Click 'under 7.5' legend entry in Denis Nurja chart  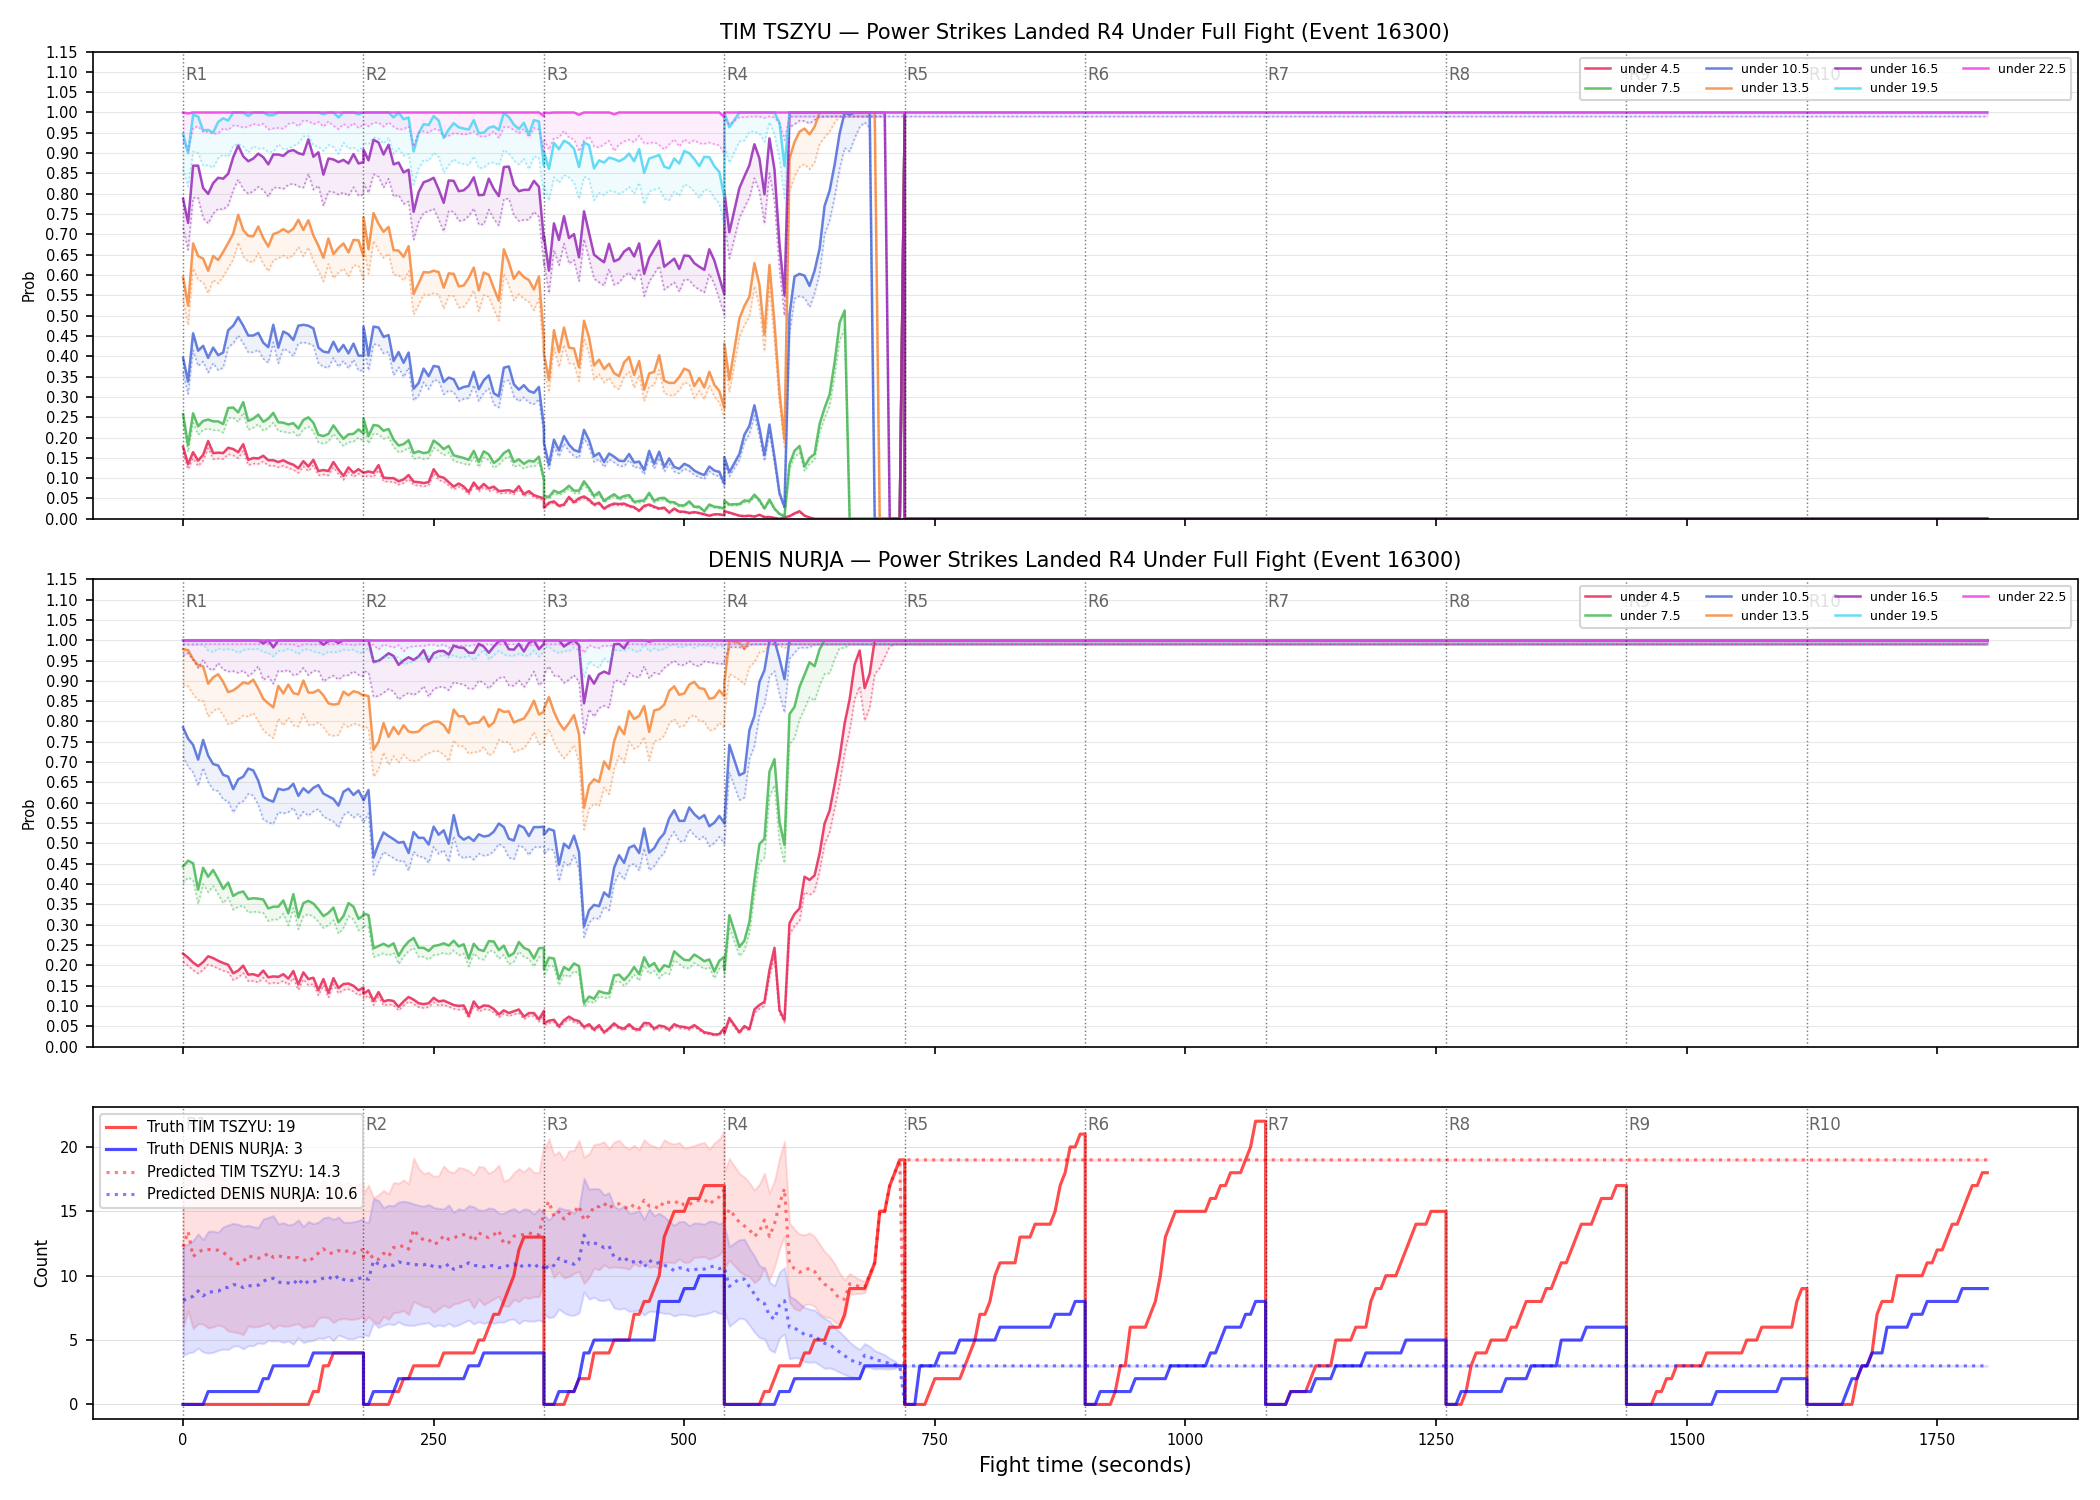[x=1632, y=616]
